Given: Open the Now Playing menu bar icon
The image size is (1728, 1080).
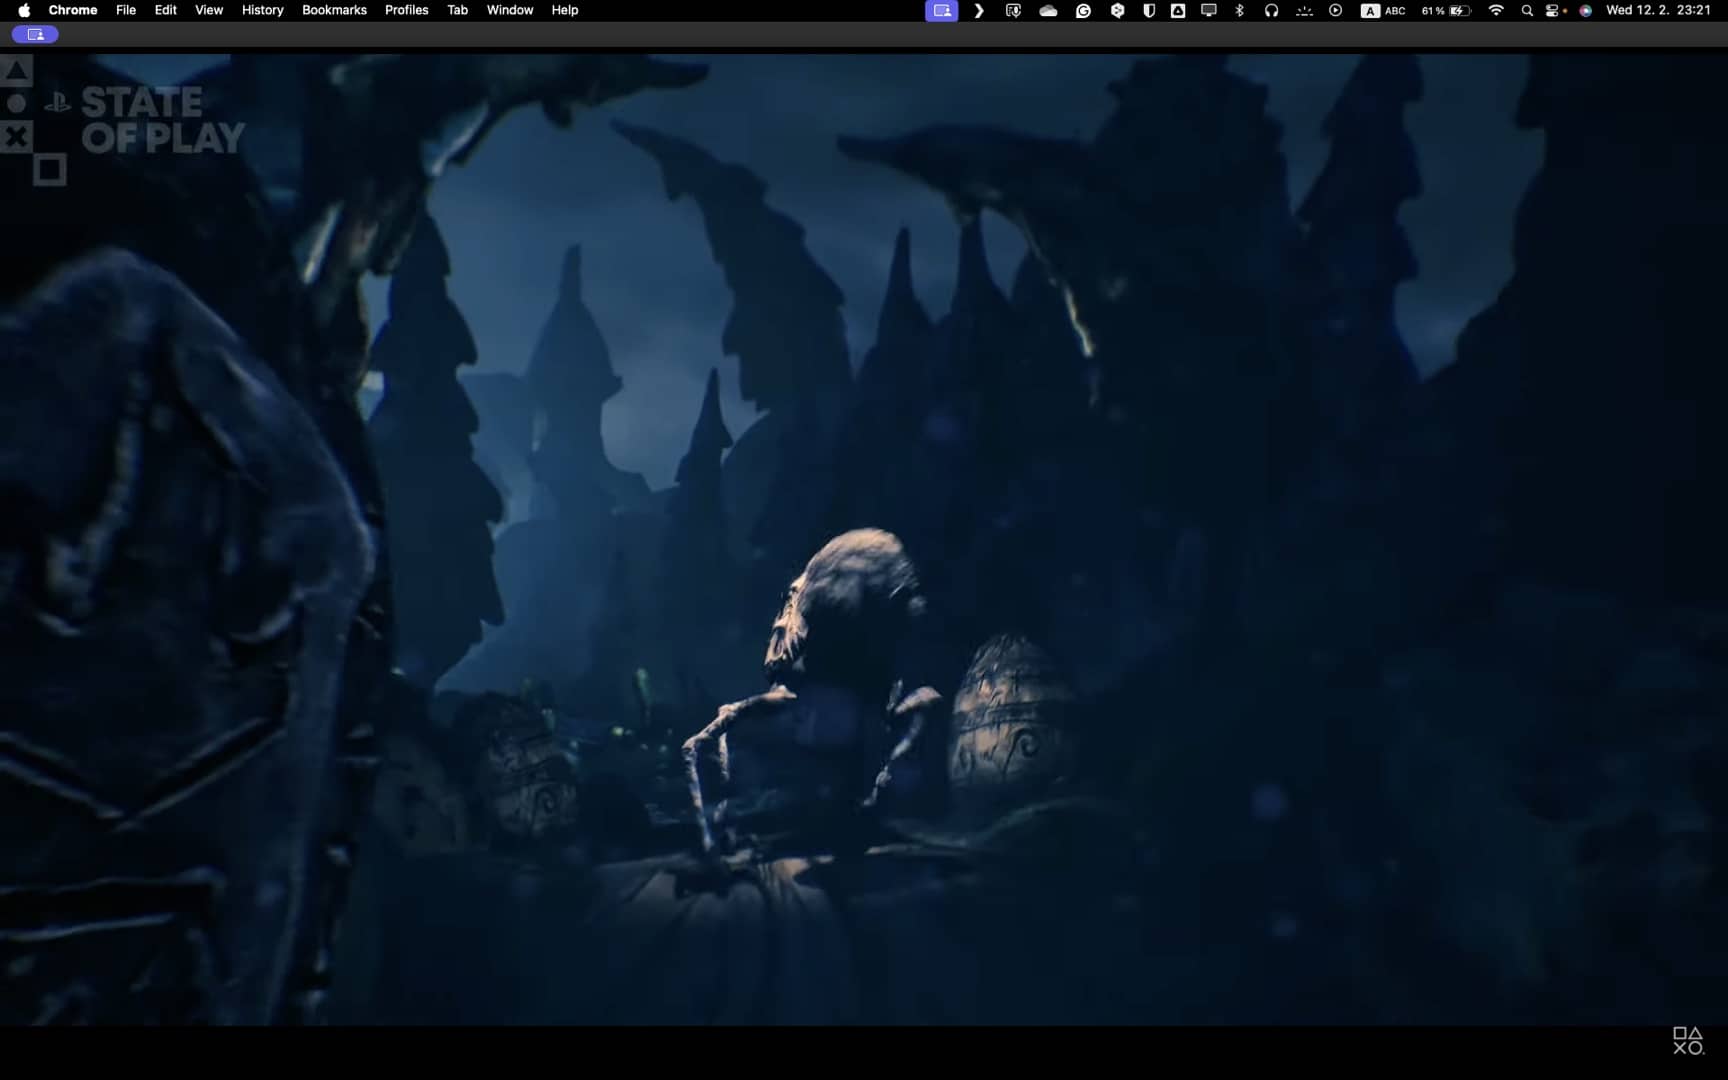Looking at the screenshot, I should (x=1336, y=10).
